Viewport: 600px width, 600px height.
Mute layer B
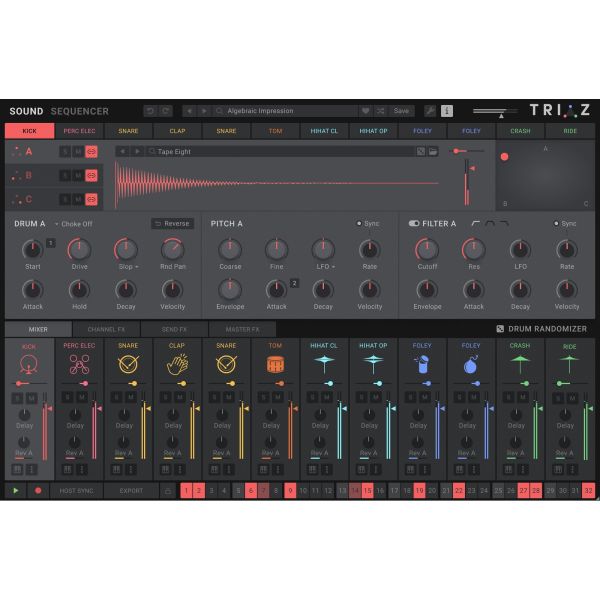point(78,176)
